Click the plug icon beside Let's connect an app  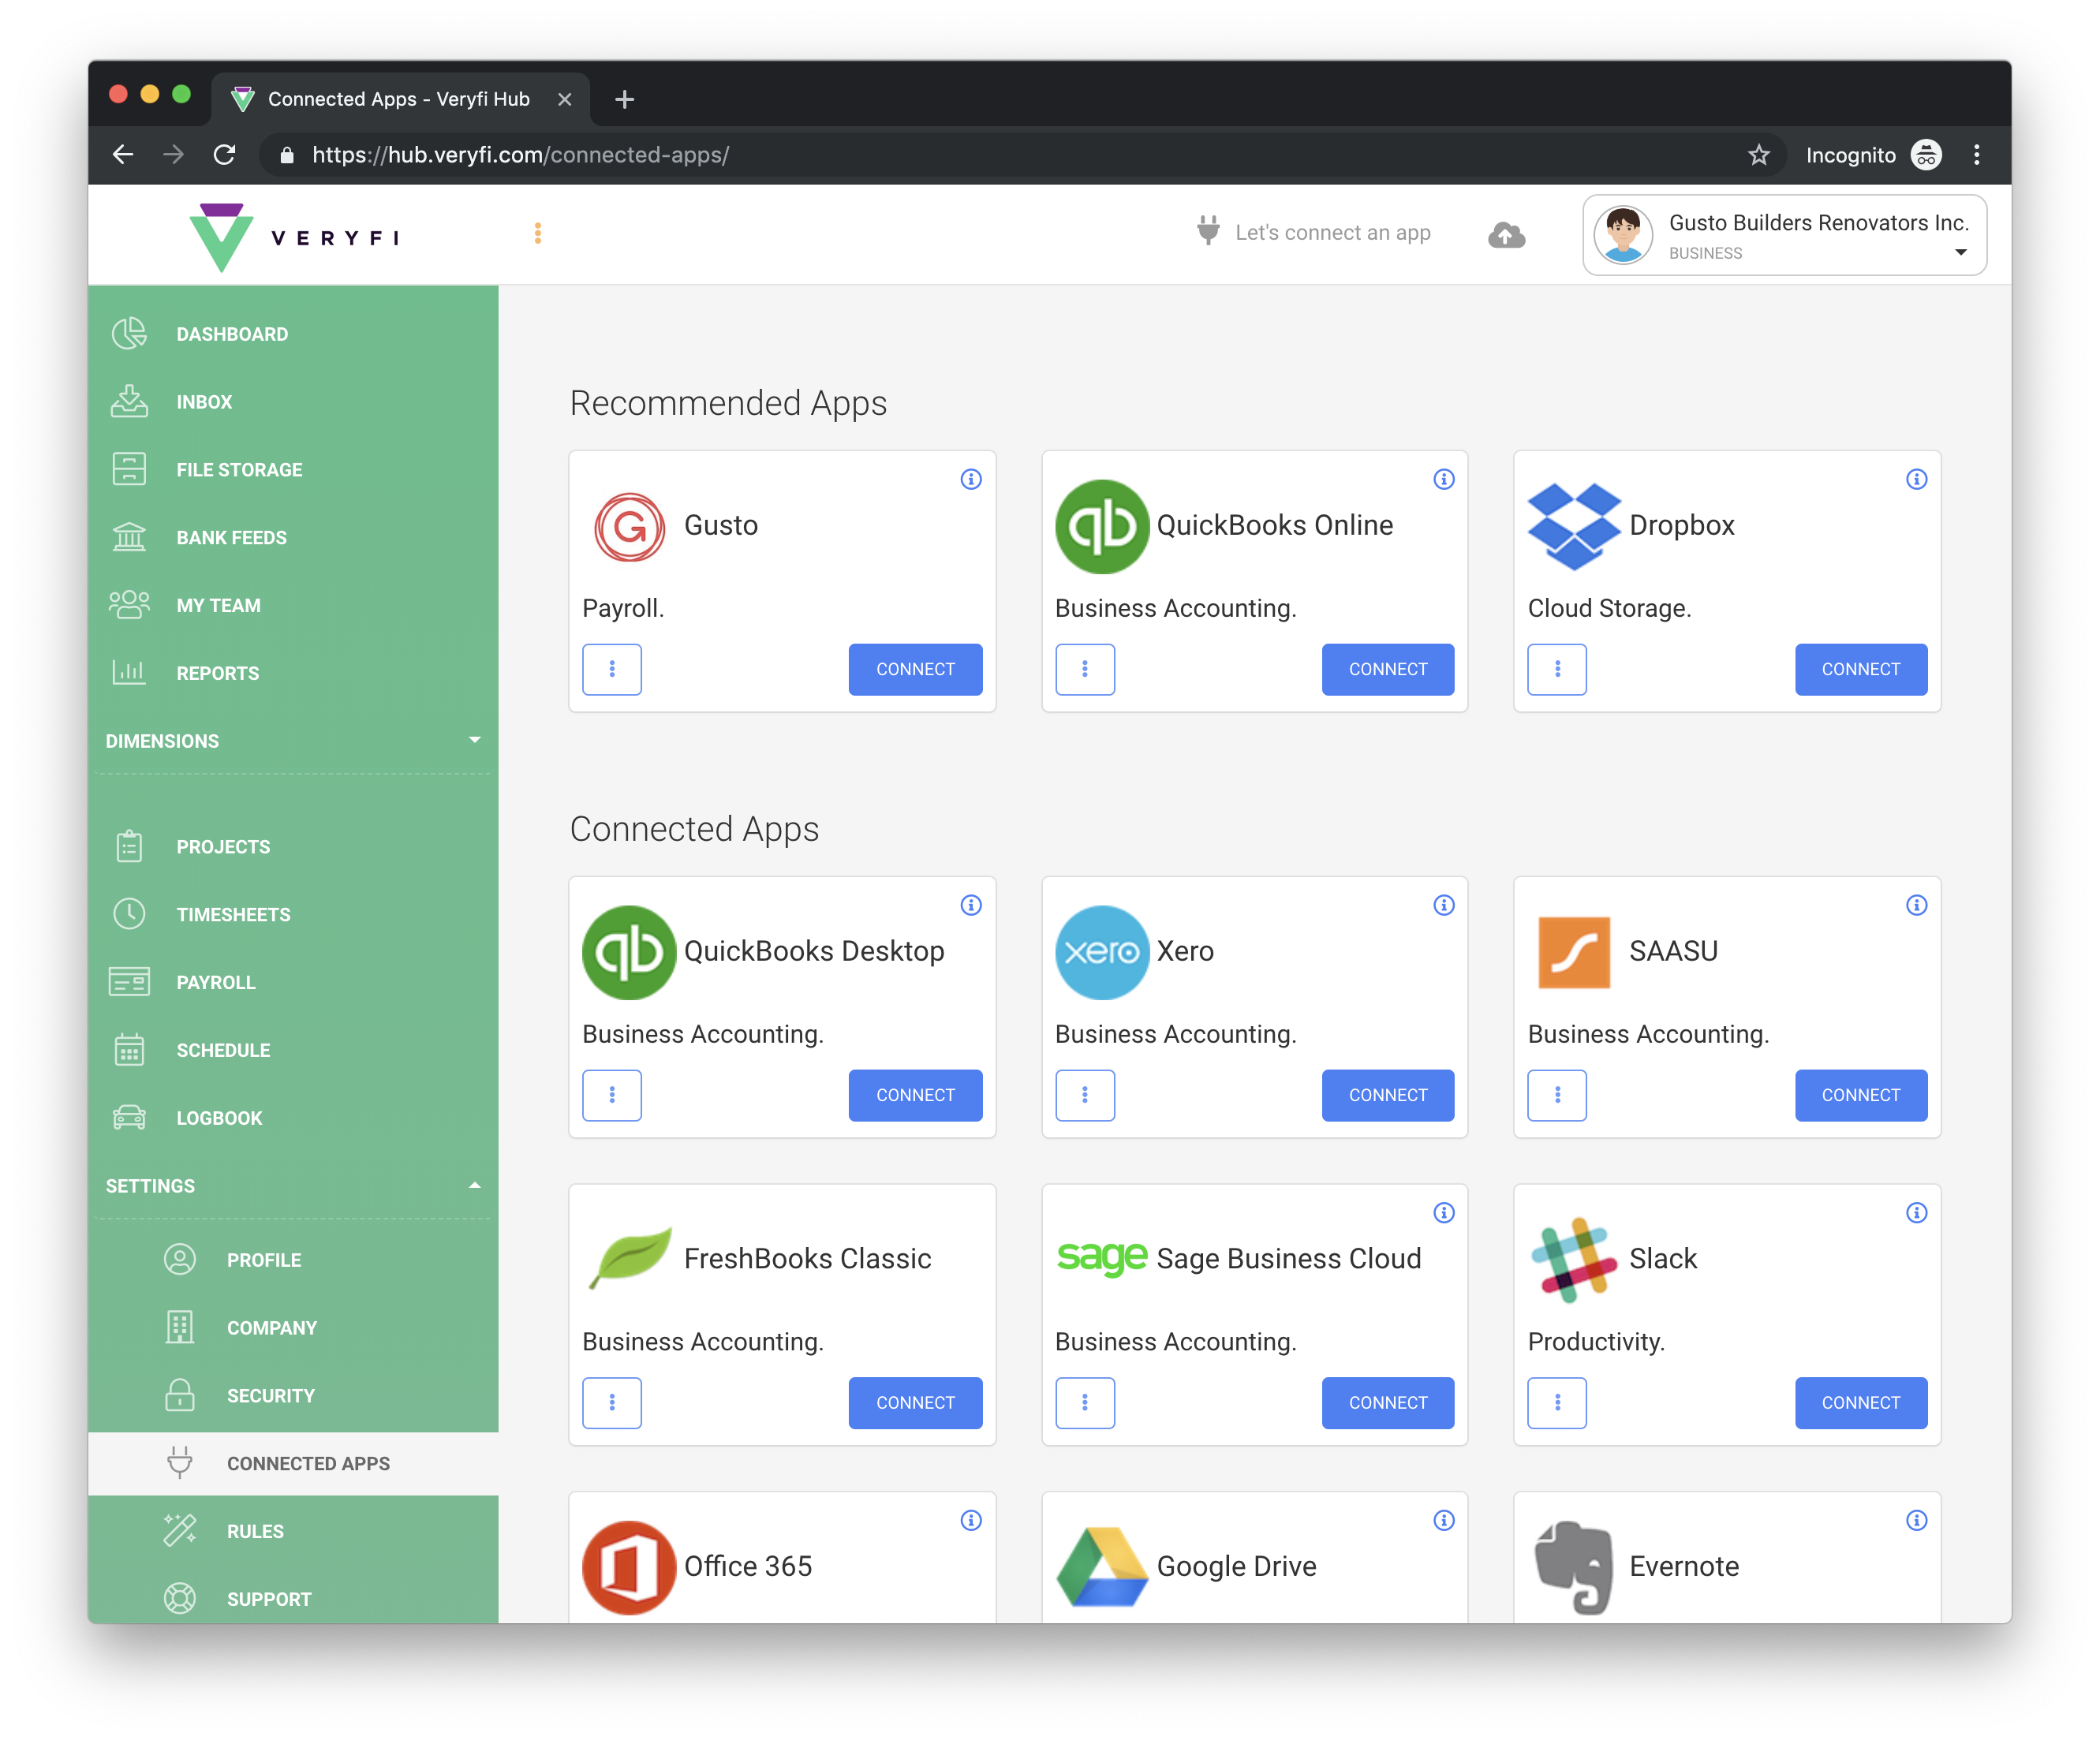[x=1208, y=231]
